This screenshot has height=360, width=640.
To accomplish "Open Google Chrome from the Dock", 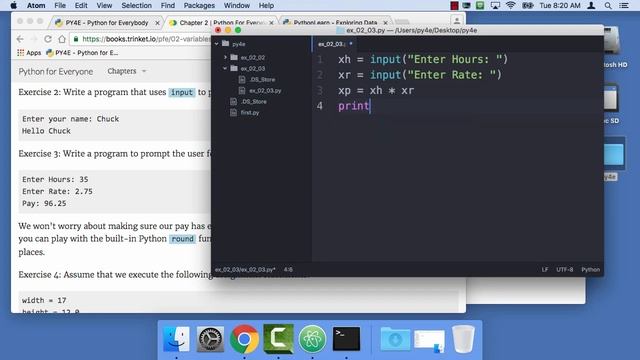I will [x=244, y=338].
